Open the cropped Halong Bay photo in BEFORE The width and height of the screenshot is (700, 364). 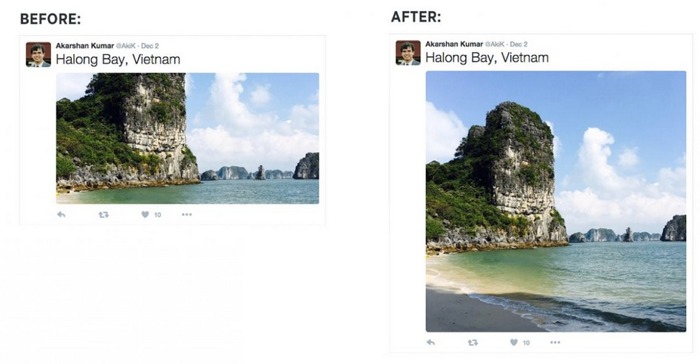pos(188,138)
